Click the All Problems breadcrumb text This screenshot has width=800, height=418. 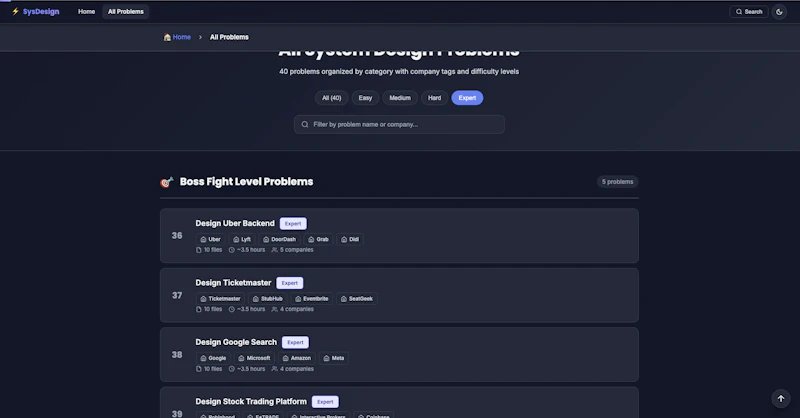click(229, 37)
